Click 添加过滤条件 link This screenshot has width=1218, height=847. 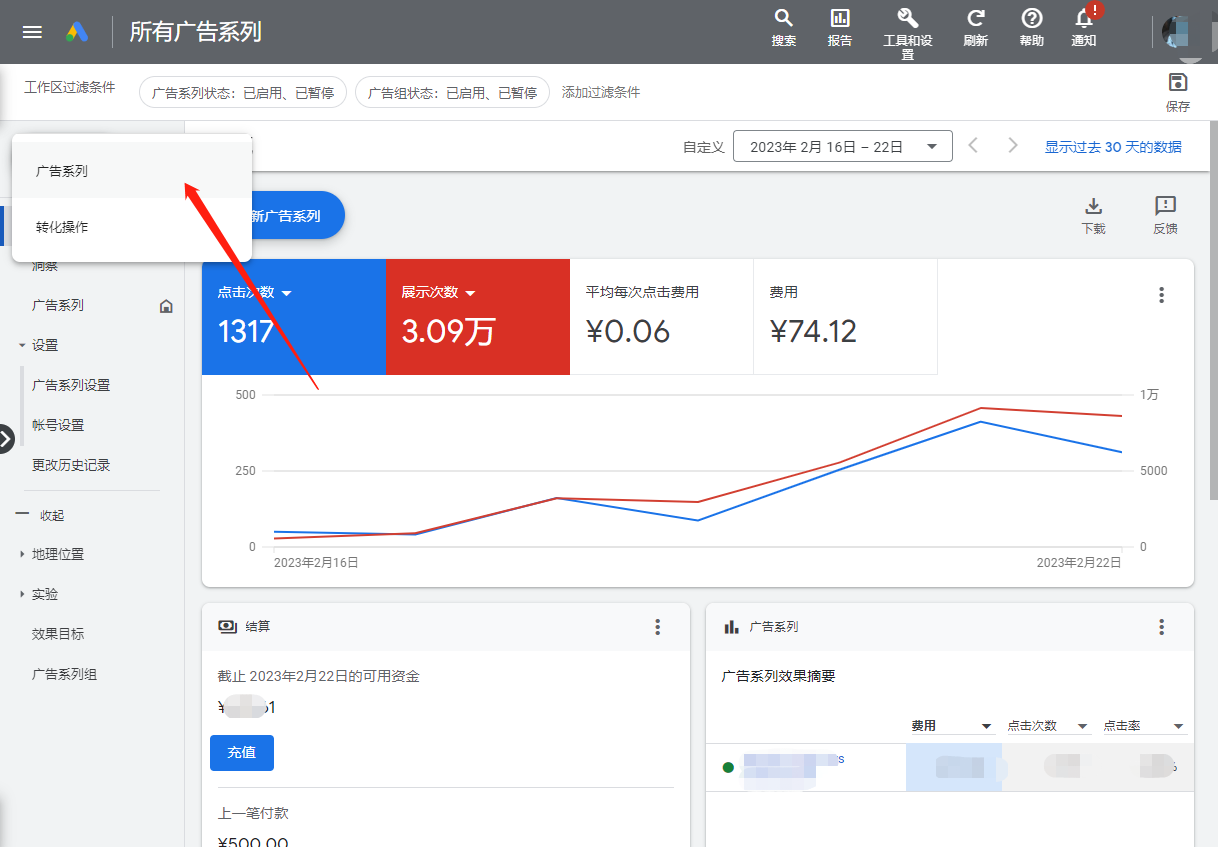tap(601, 92)
